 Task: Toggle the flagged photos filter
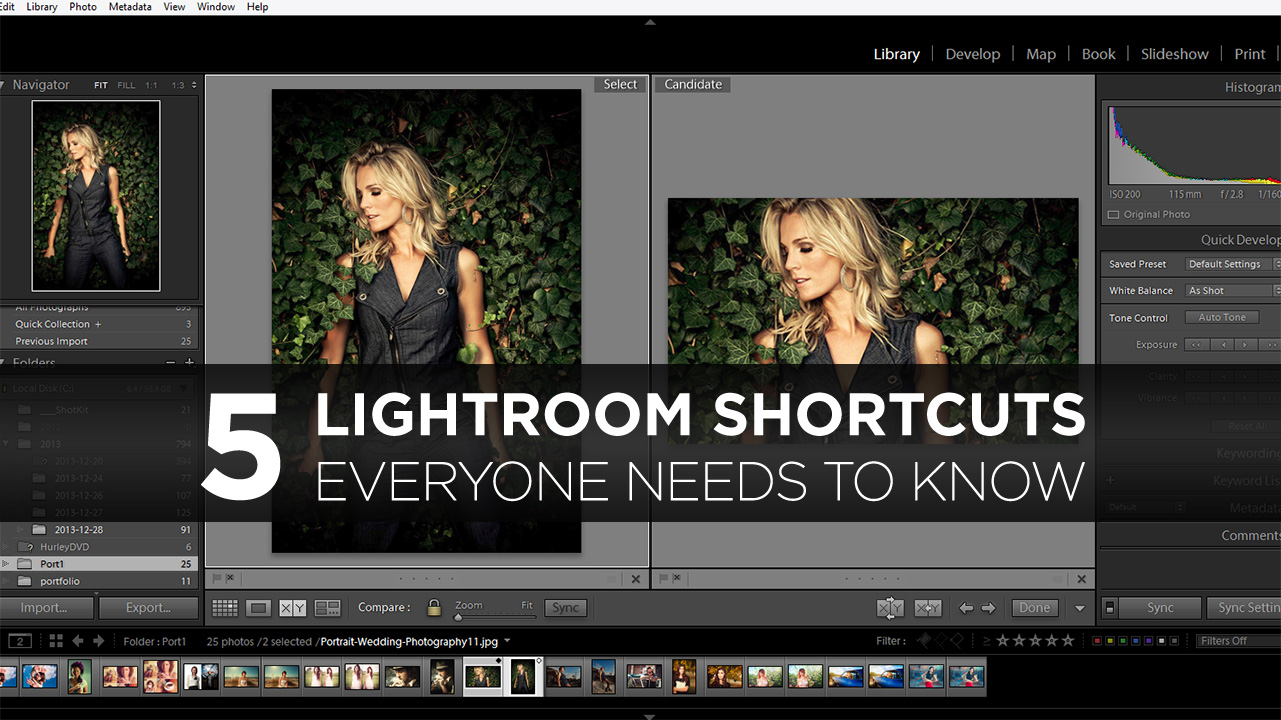pyautogui.click(x=922, y=641)
